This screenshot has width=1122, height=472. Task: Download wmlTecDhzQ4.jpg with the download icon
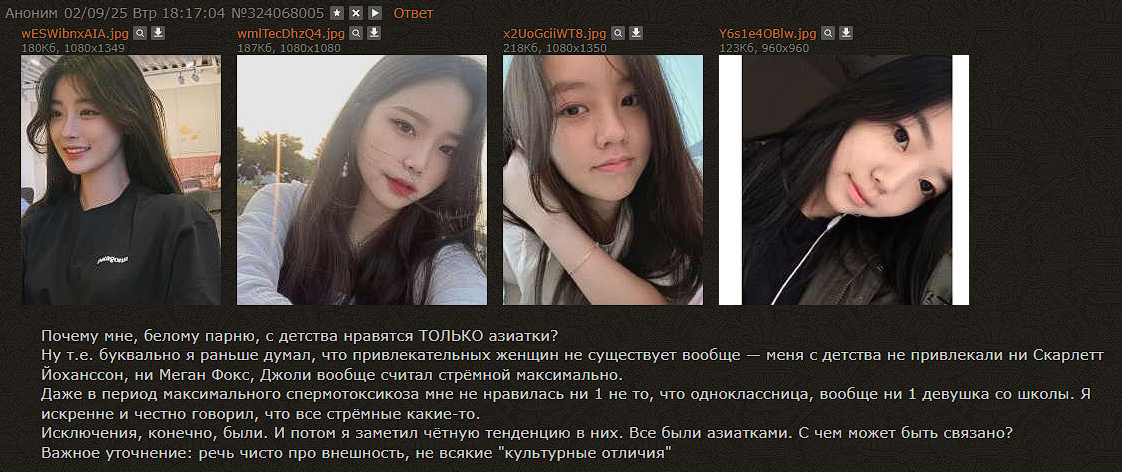pyautogui.click(x=374, y=33)
